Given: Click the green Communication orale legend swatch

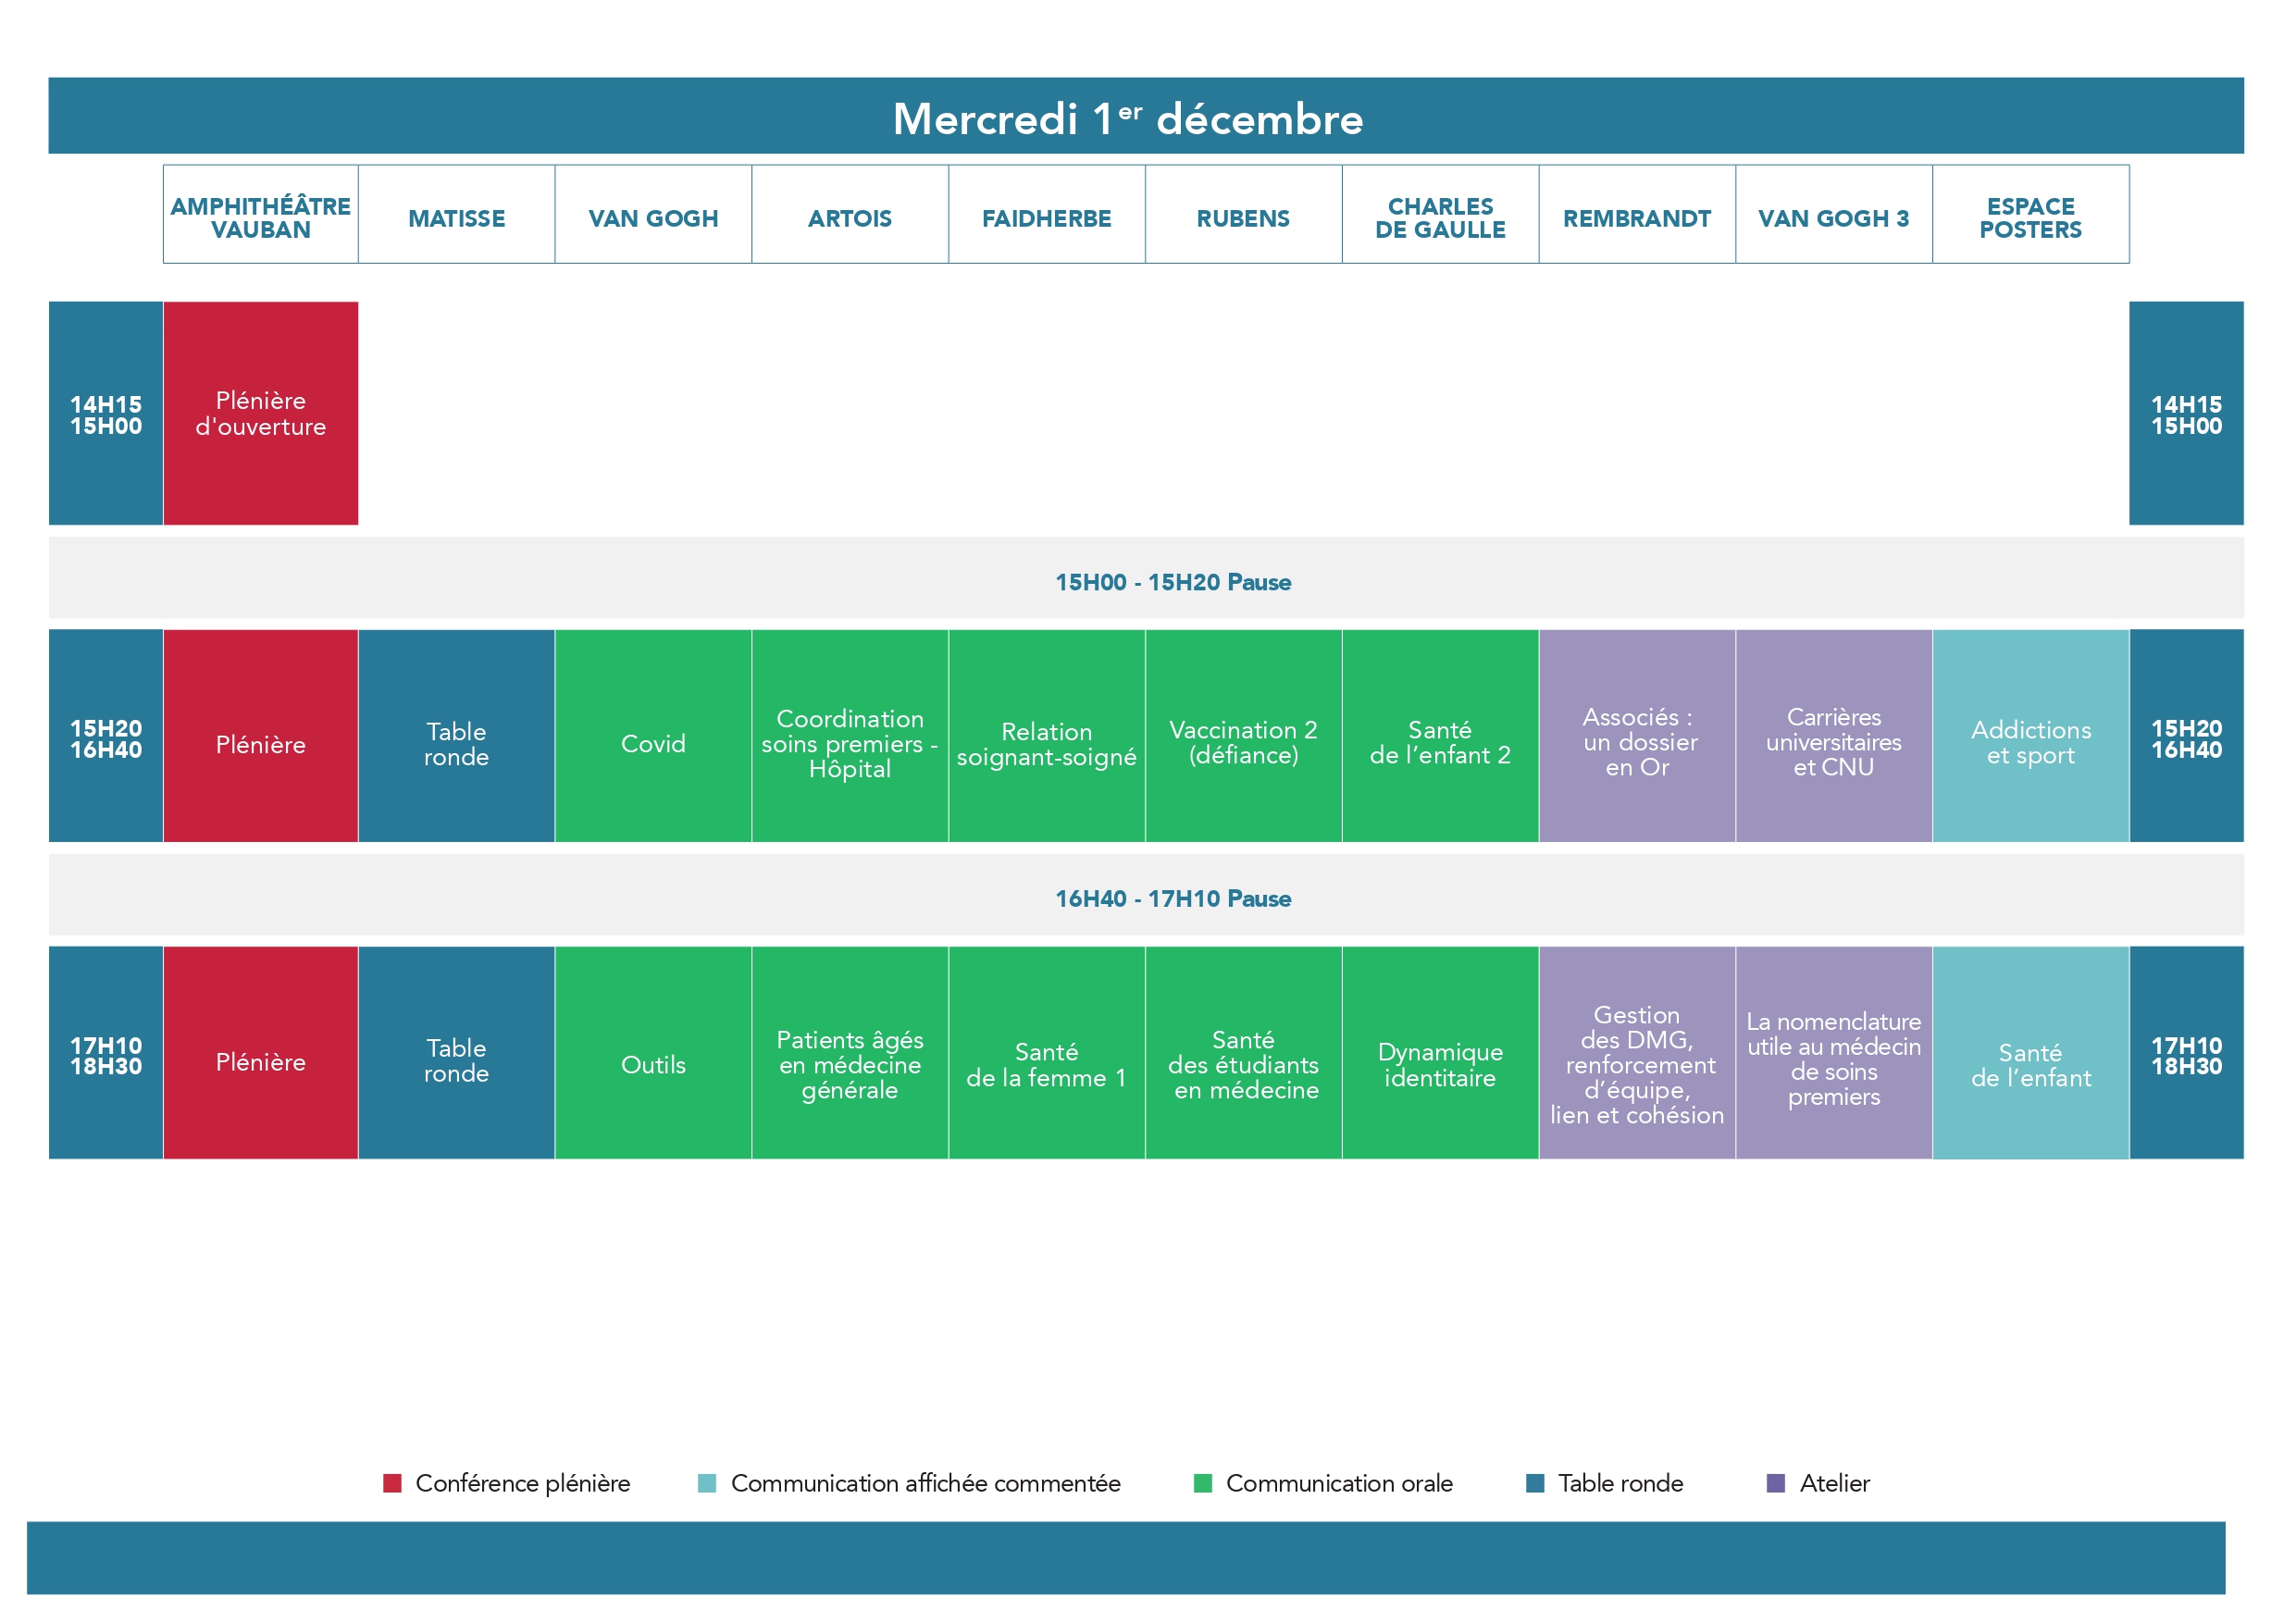Looking at the screenshot, I should coord(1203,1483).
